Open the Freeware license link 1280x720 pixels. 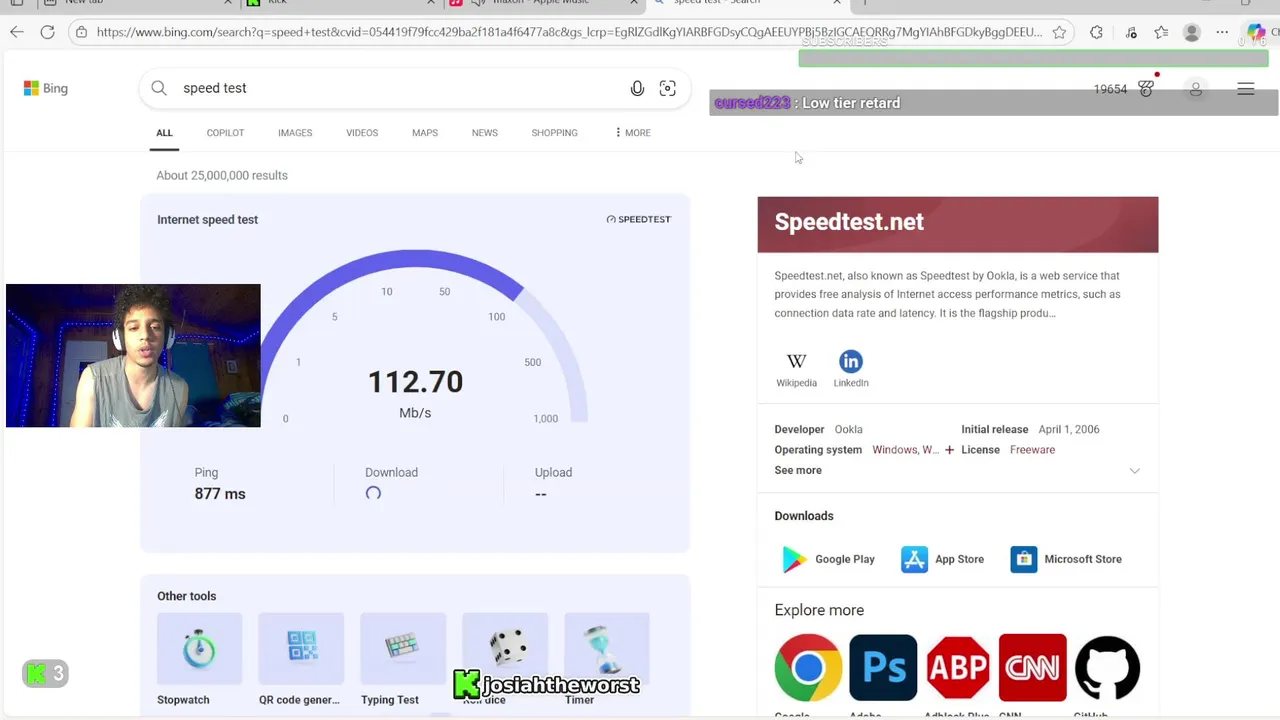point(1032,450)
